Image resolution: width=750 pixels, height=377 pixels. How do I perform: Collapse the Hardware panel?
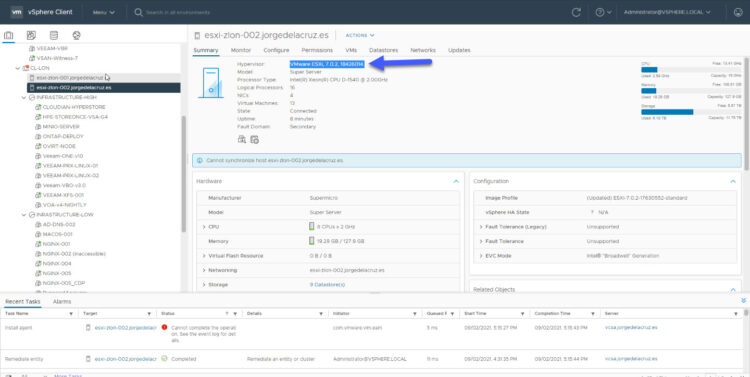click(456, 181)
